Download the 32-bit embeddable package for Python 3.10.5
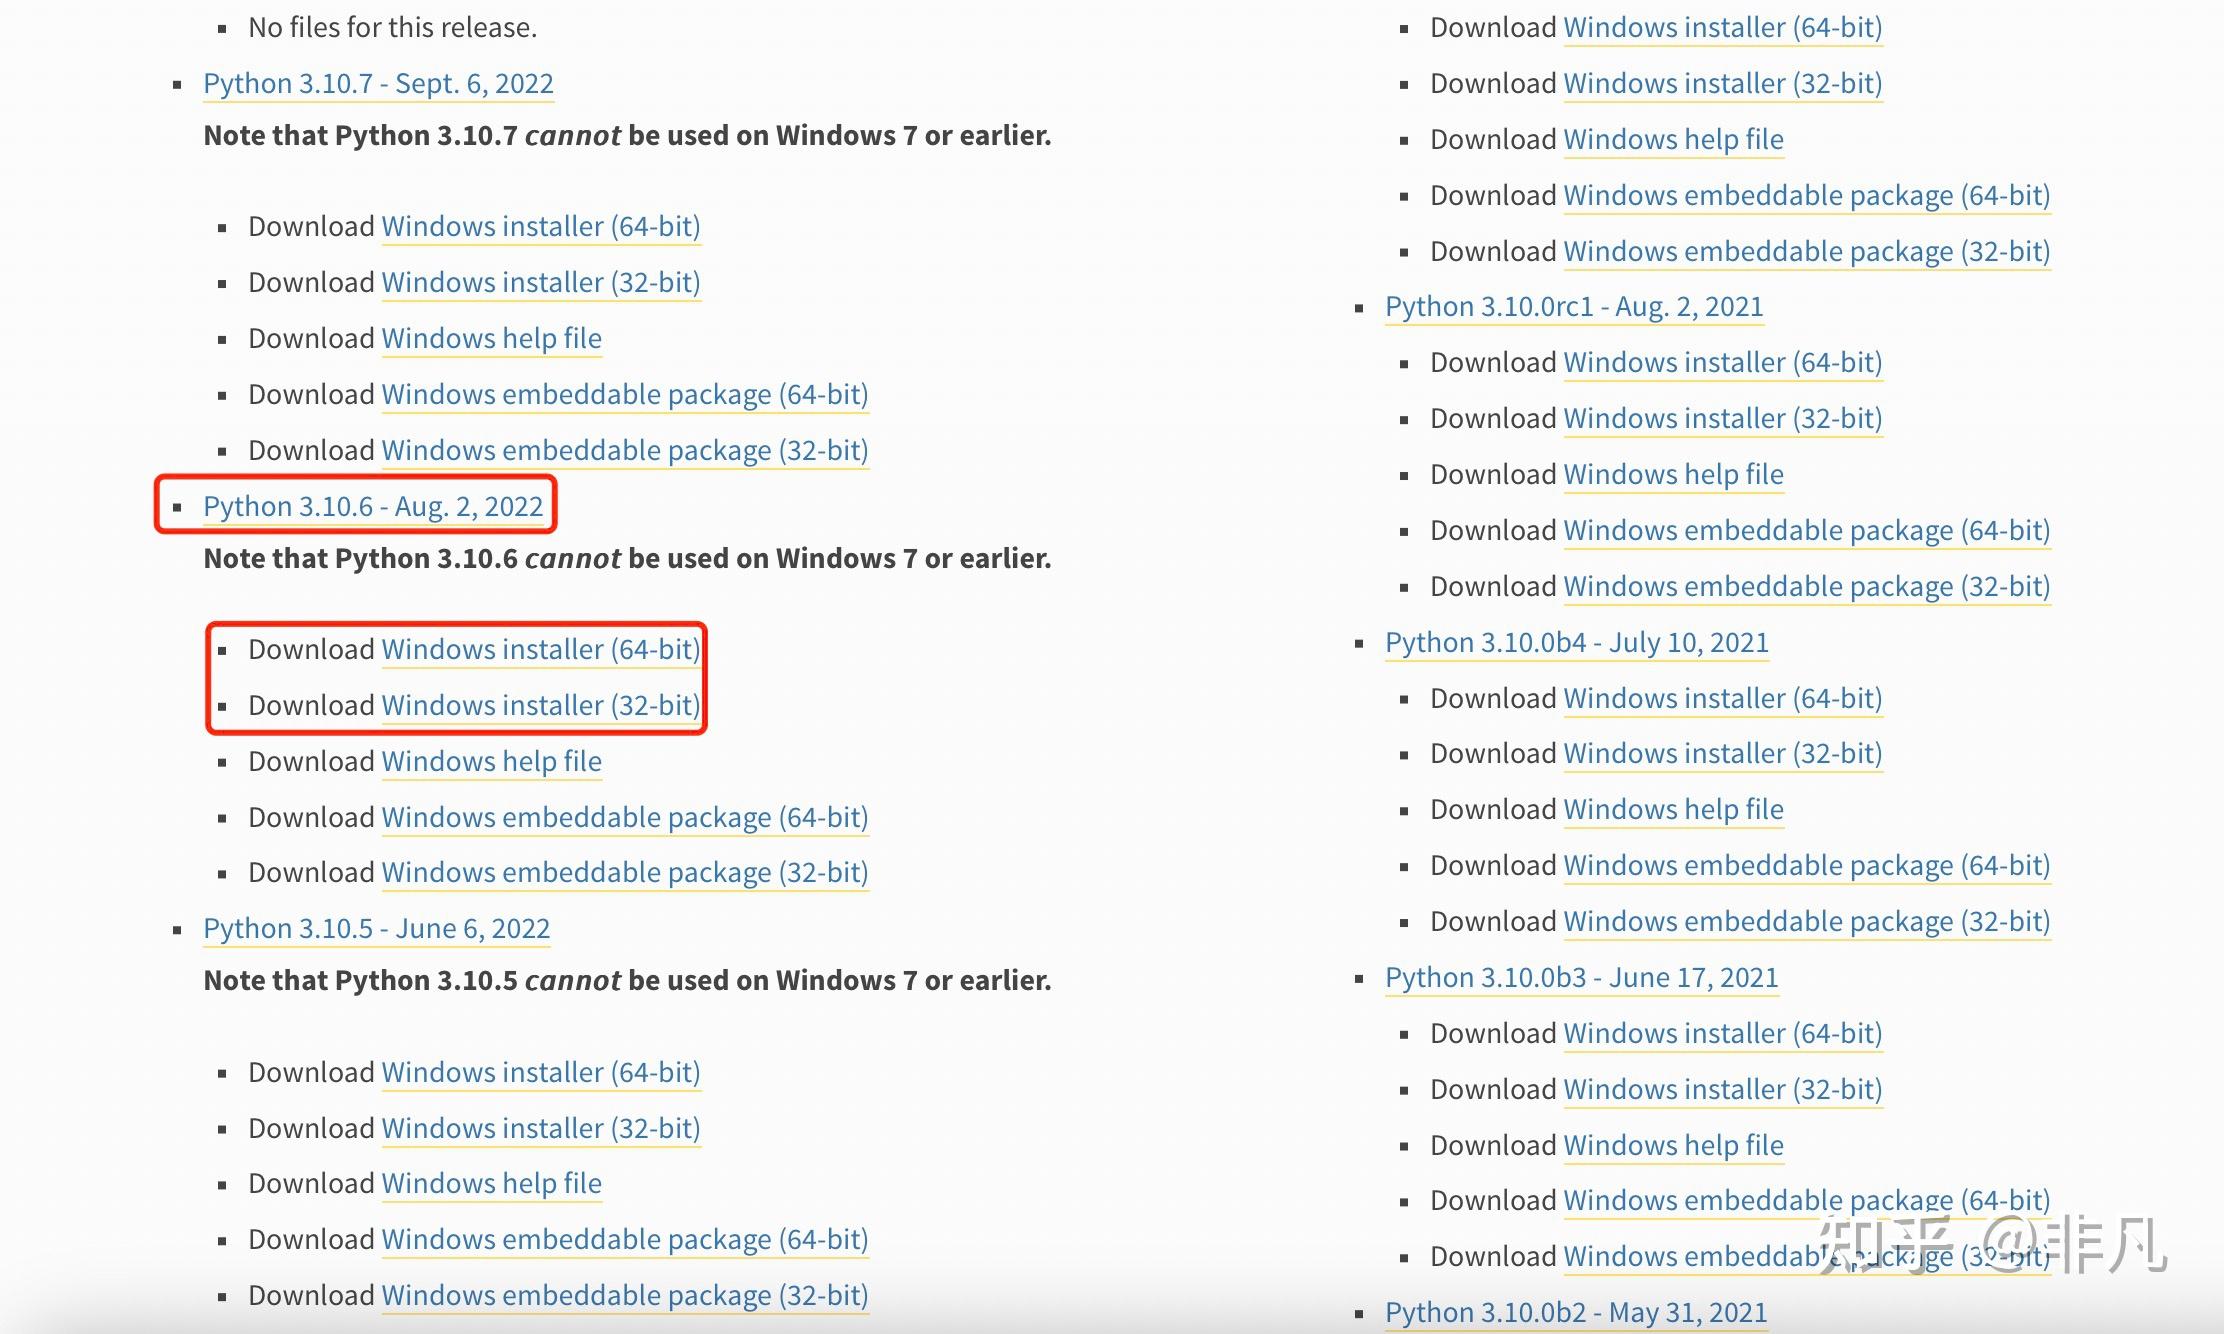This screenshot has height=1334, width=2224. tap(624, 1296)
